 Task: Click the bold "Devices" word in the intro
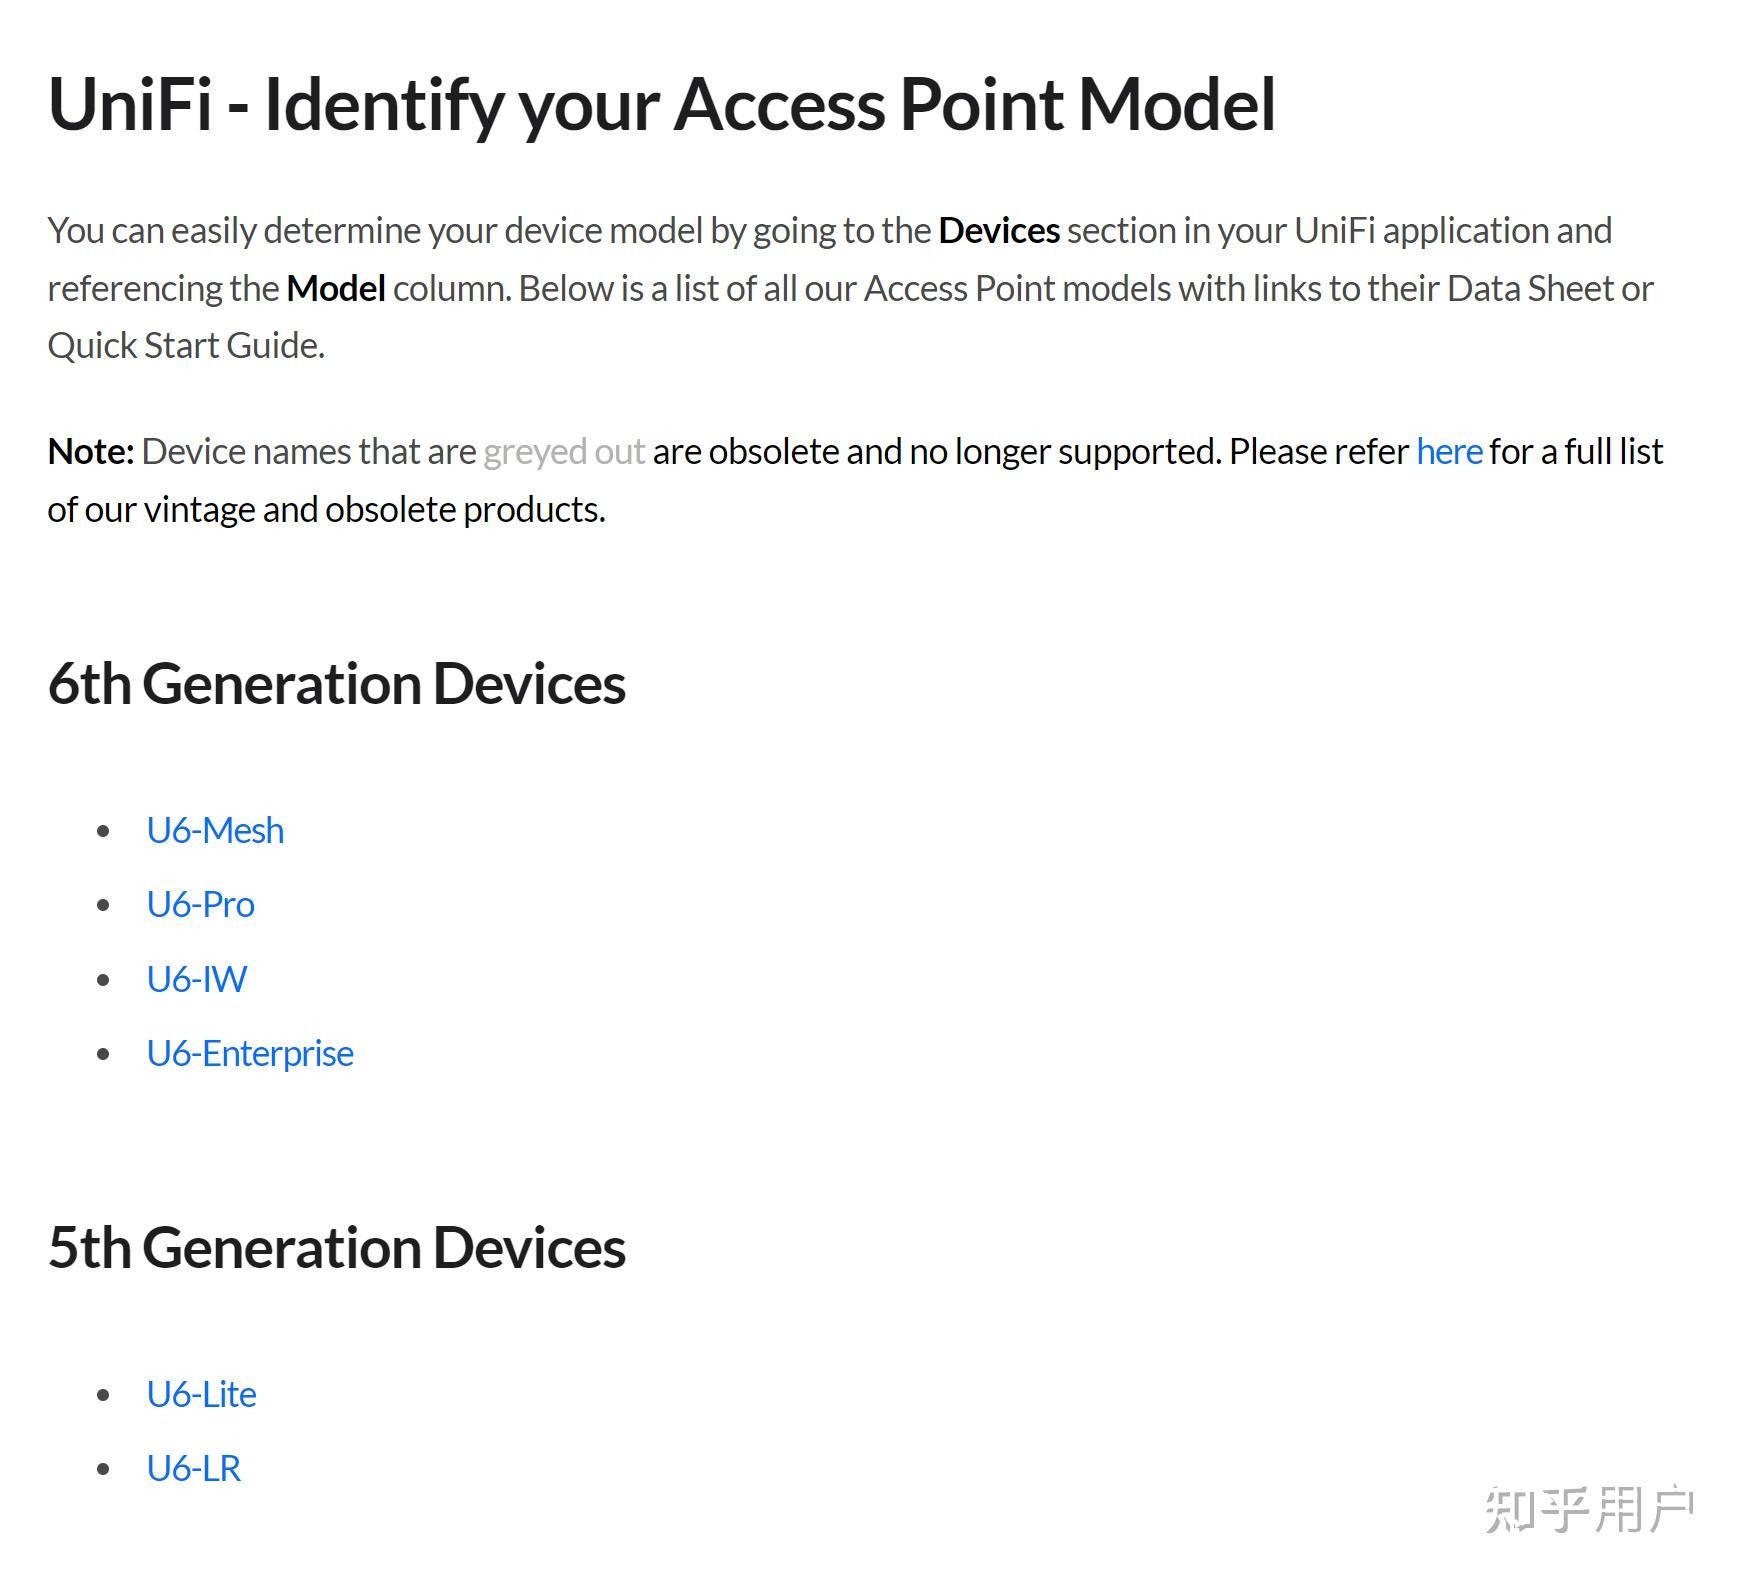click(x=998, y=231)
